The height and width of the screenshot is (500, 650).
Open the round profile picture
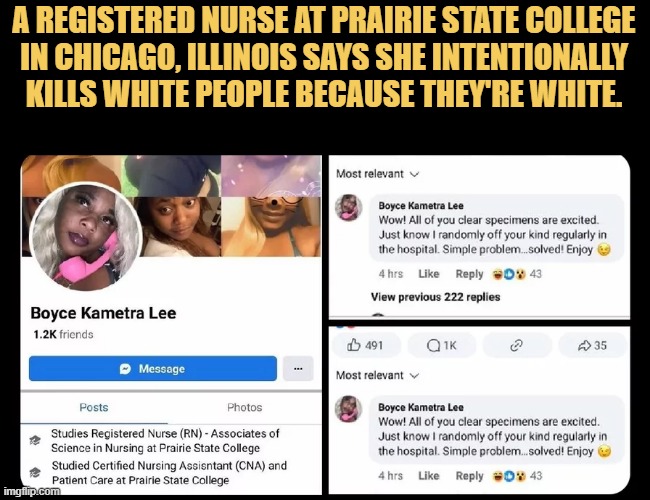point(86,236)
